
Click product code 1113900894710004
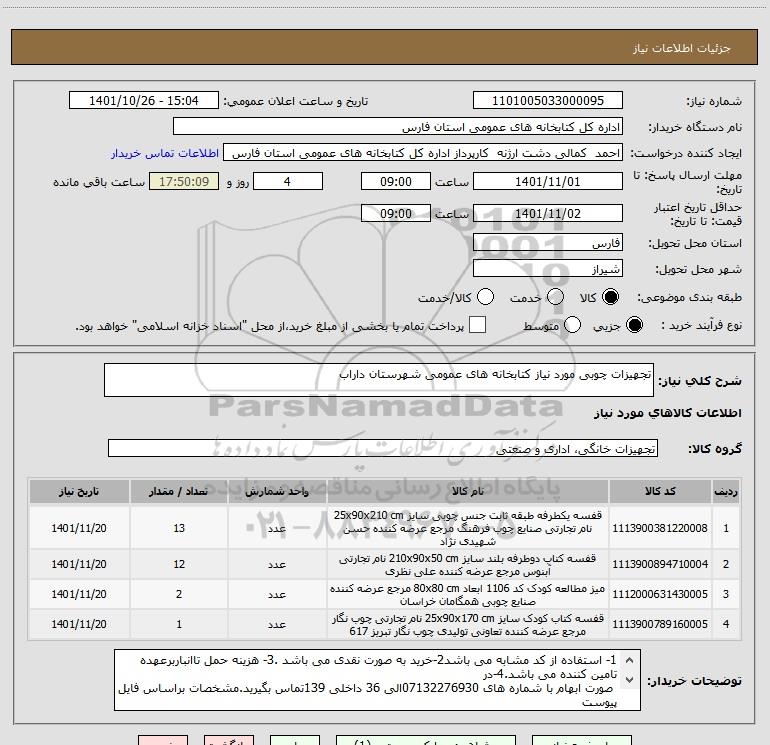(x=660, y=564)
